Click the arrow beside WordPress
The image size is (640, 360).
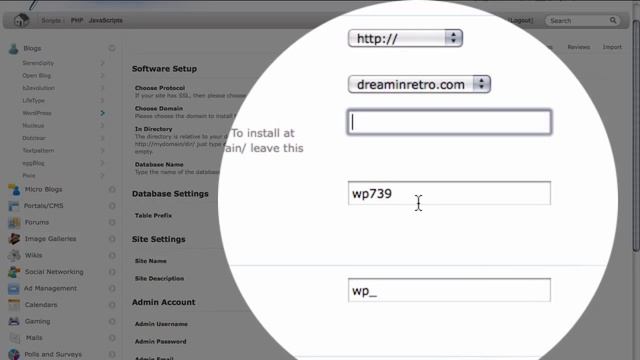[x=102, y=113]
